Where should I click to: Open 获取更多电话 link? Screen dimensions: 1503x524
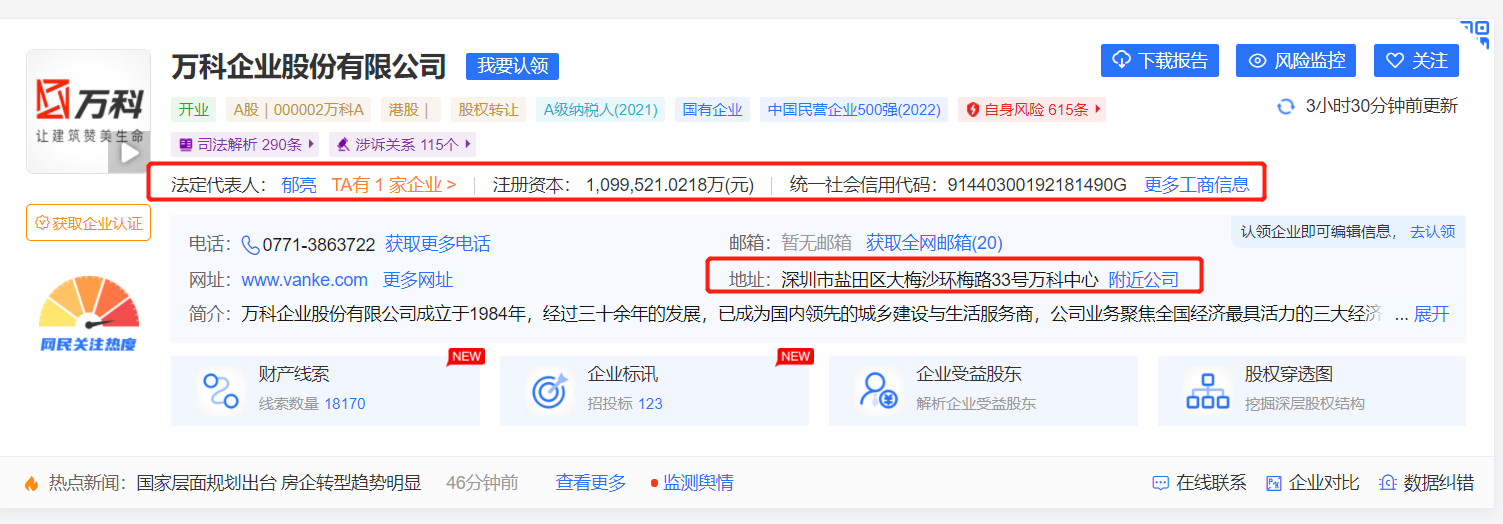(x=438, y=243)
